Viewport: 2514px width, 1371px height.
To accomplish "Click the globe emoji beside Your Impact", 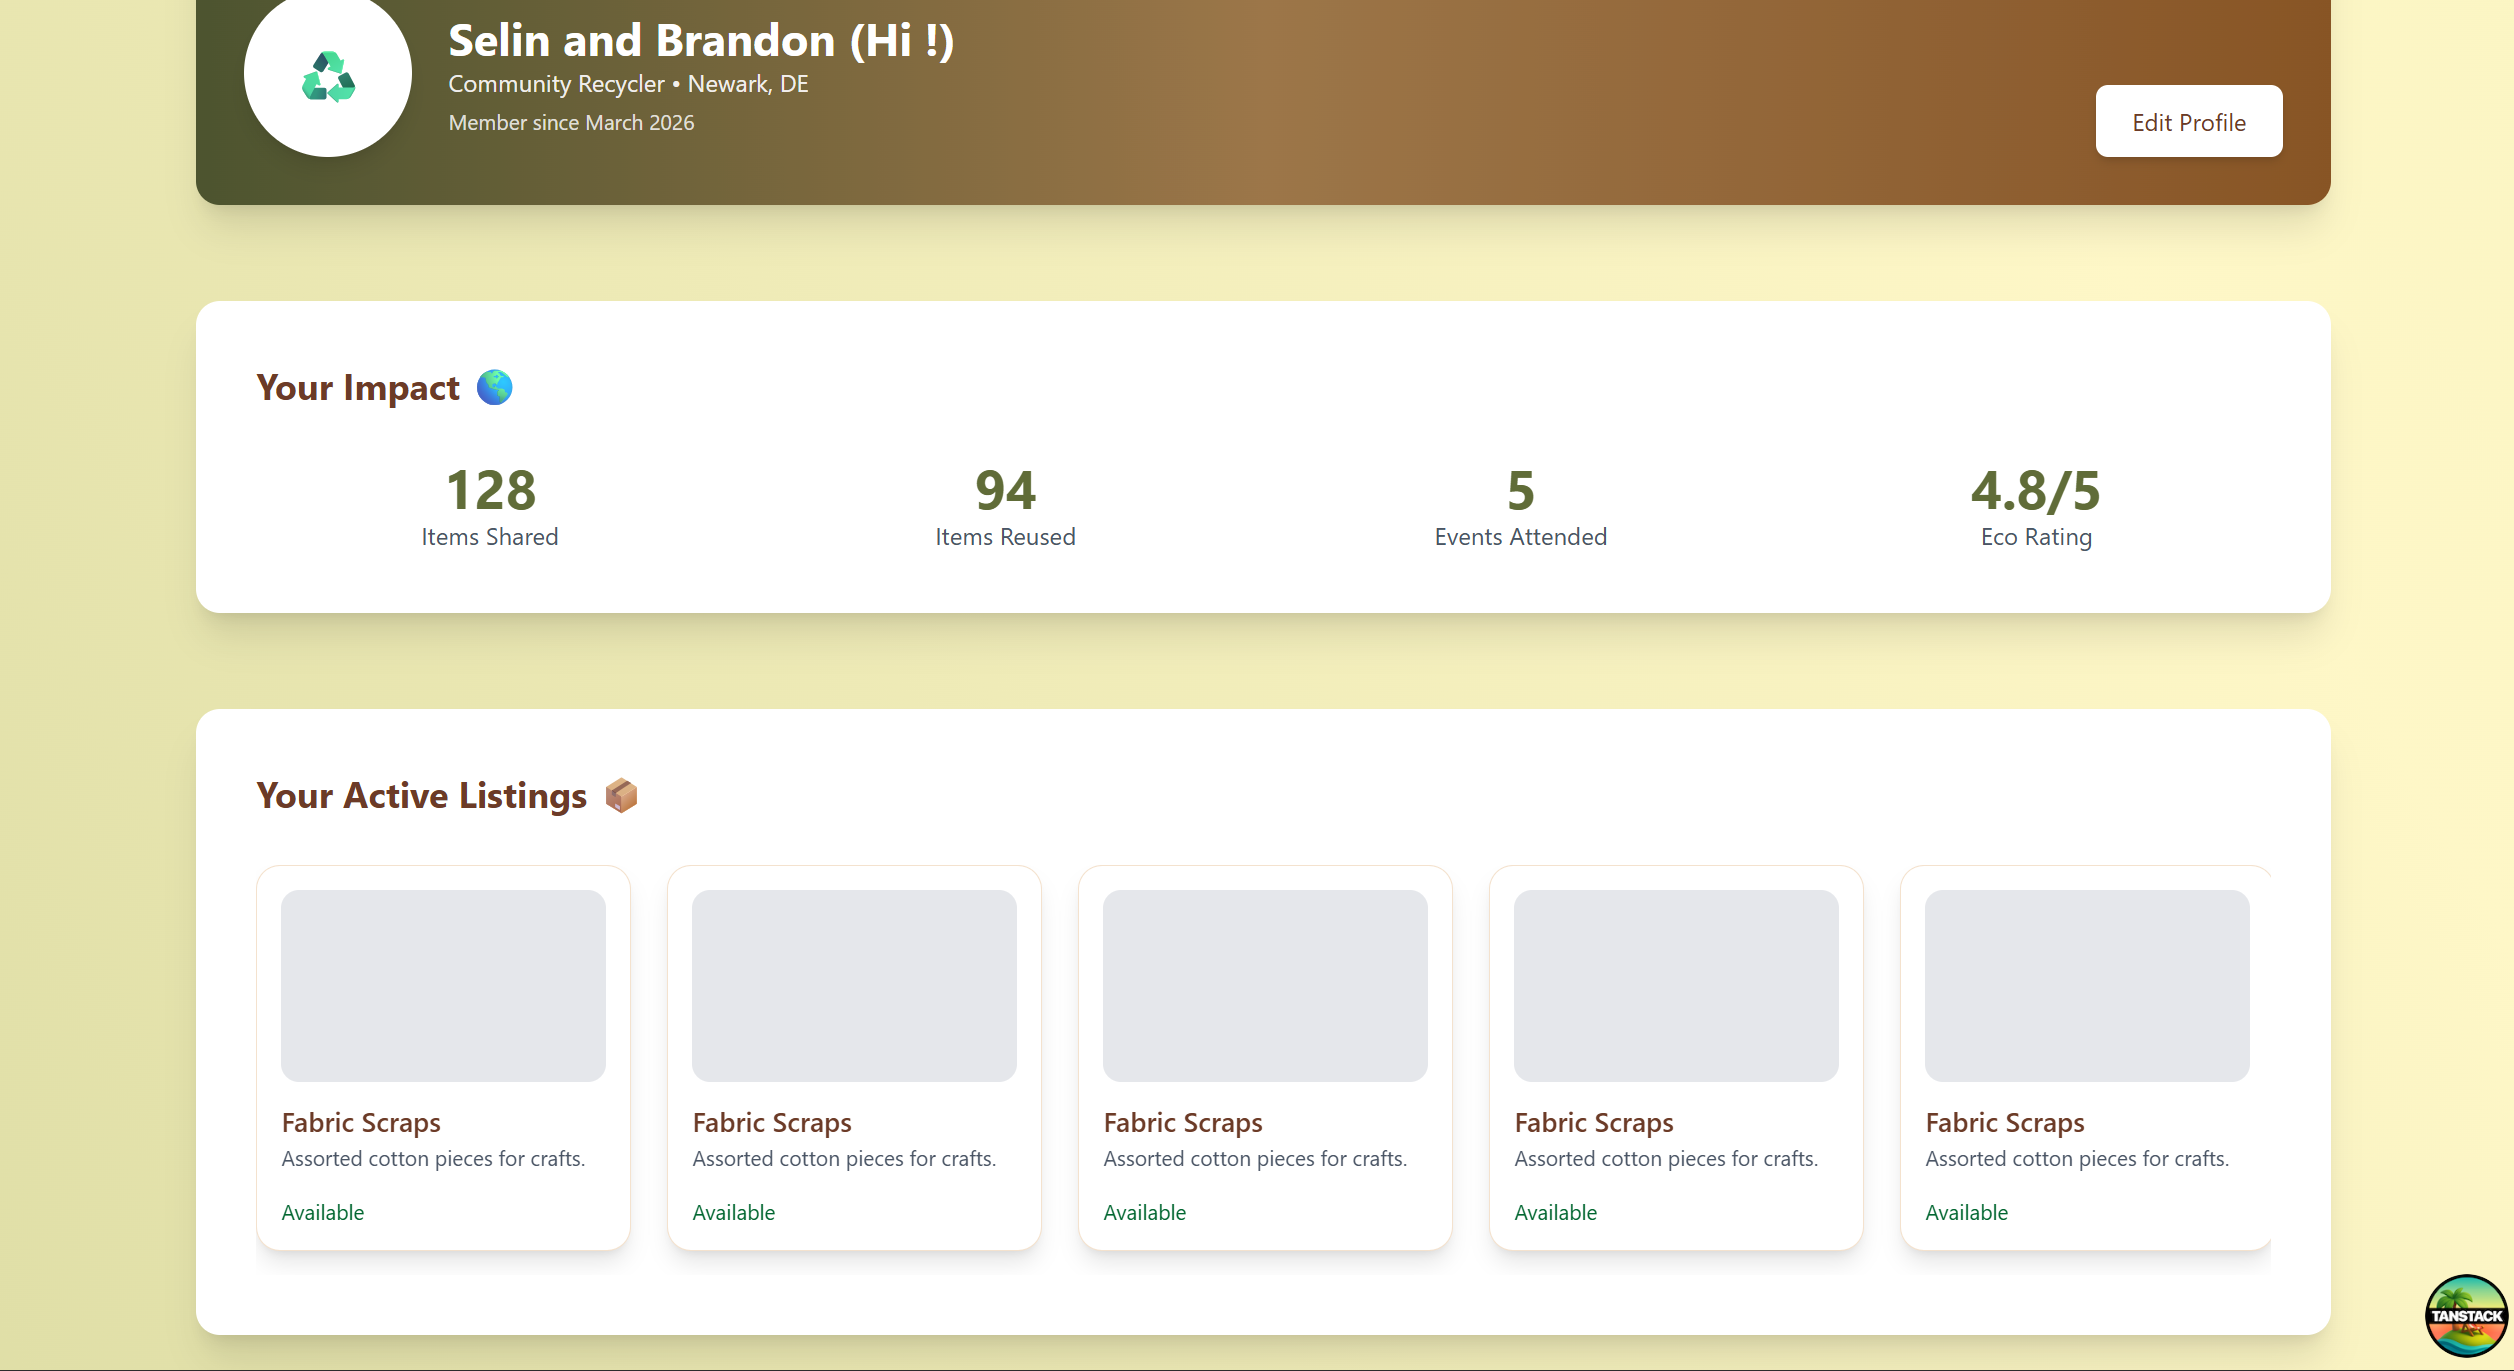I will pos(494,387).
